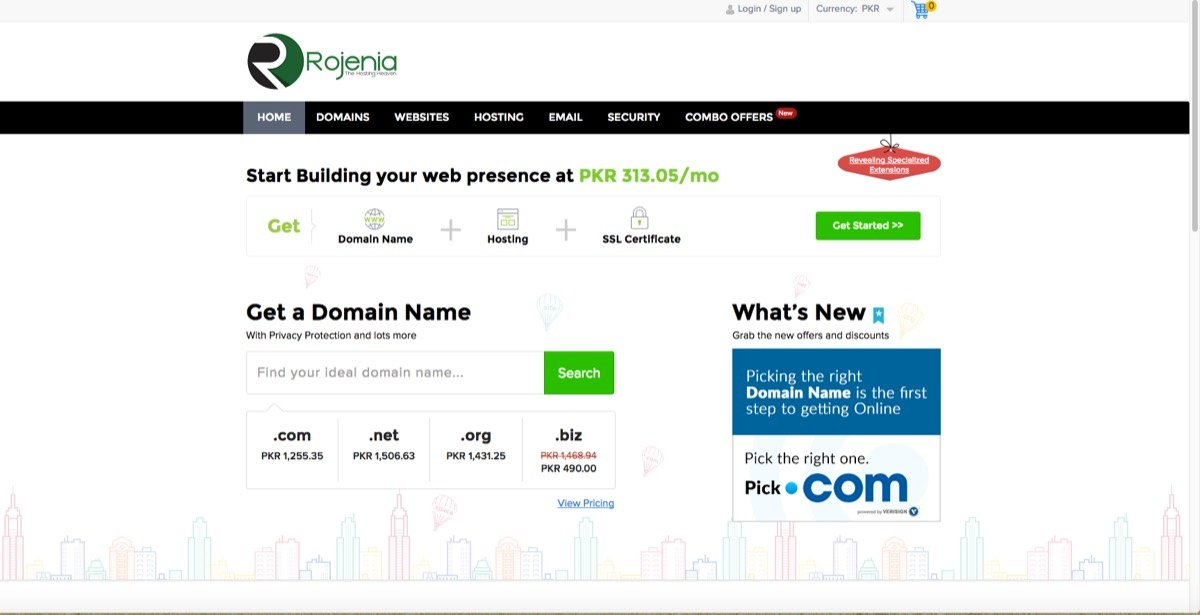Click the PKR 490.00 discounted price
Screen dimensions: 1200x615
568,468
